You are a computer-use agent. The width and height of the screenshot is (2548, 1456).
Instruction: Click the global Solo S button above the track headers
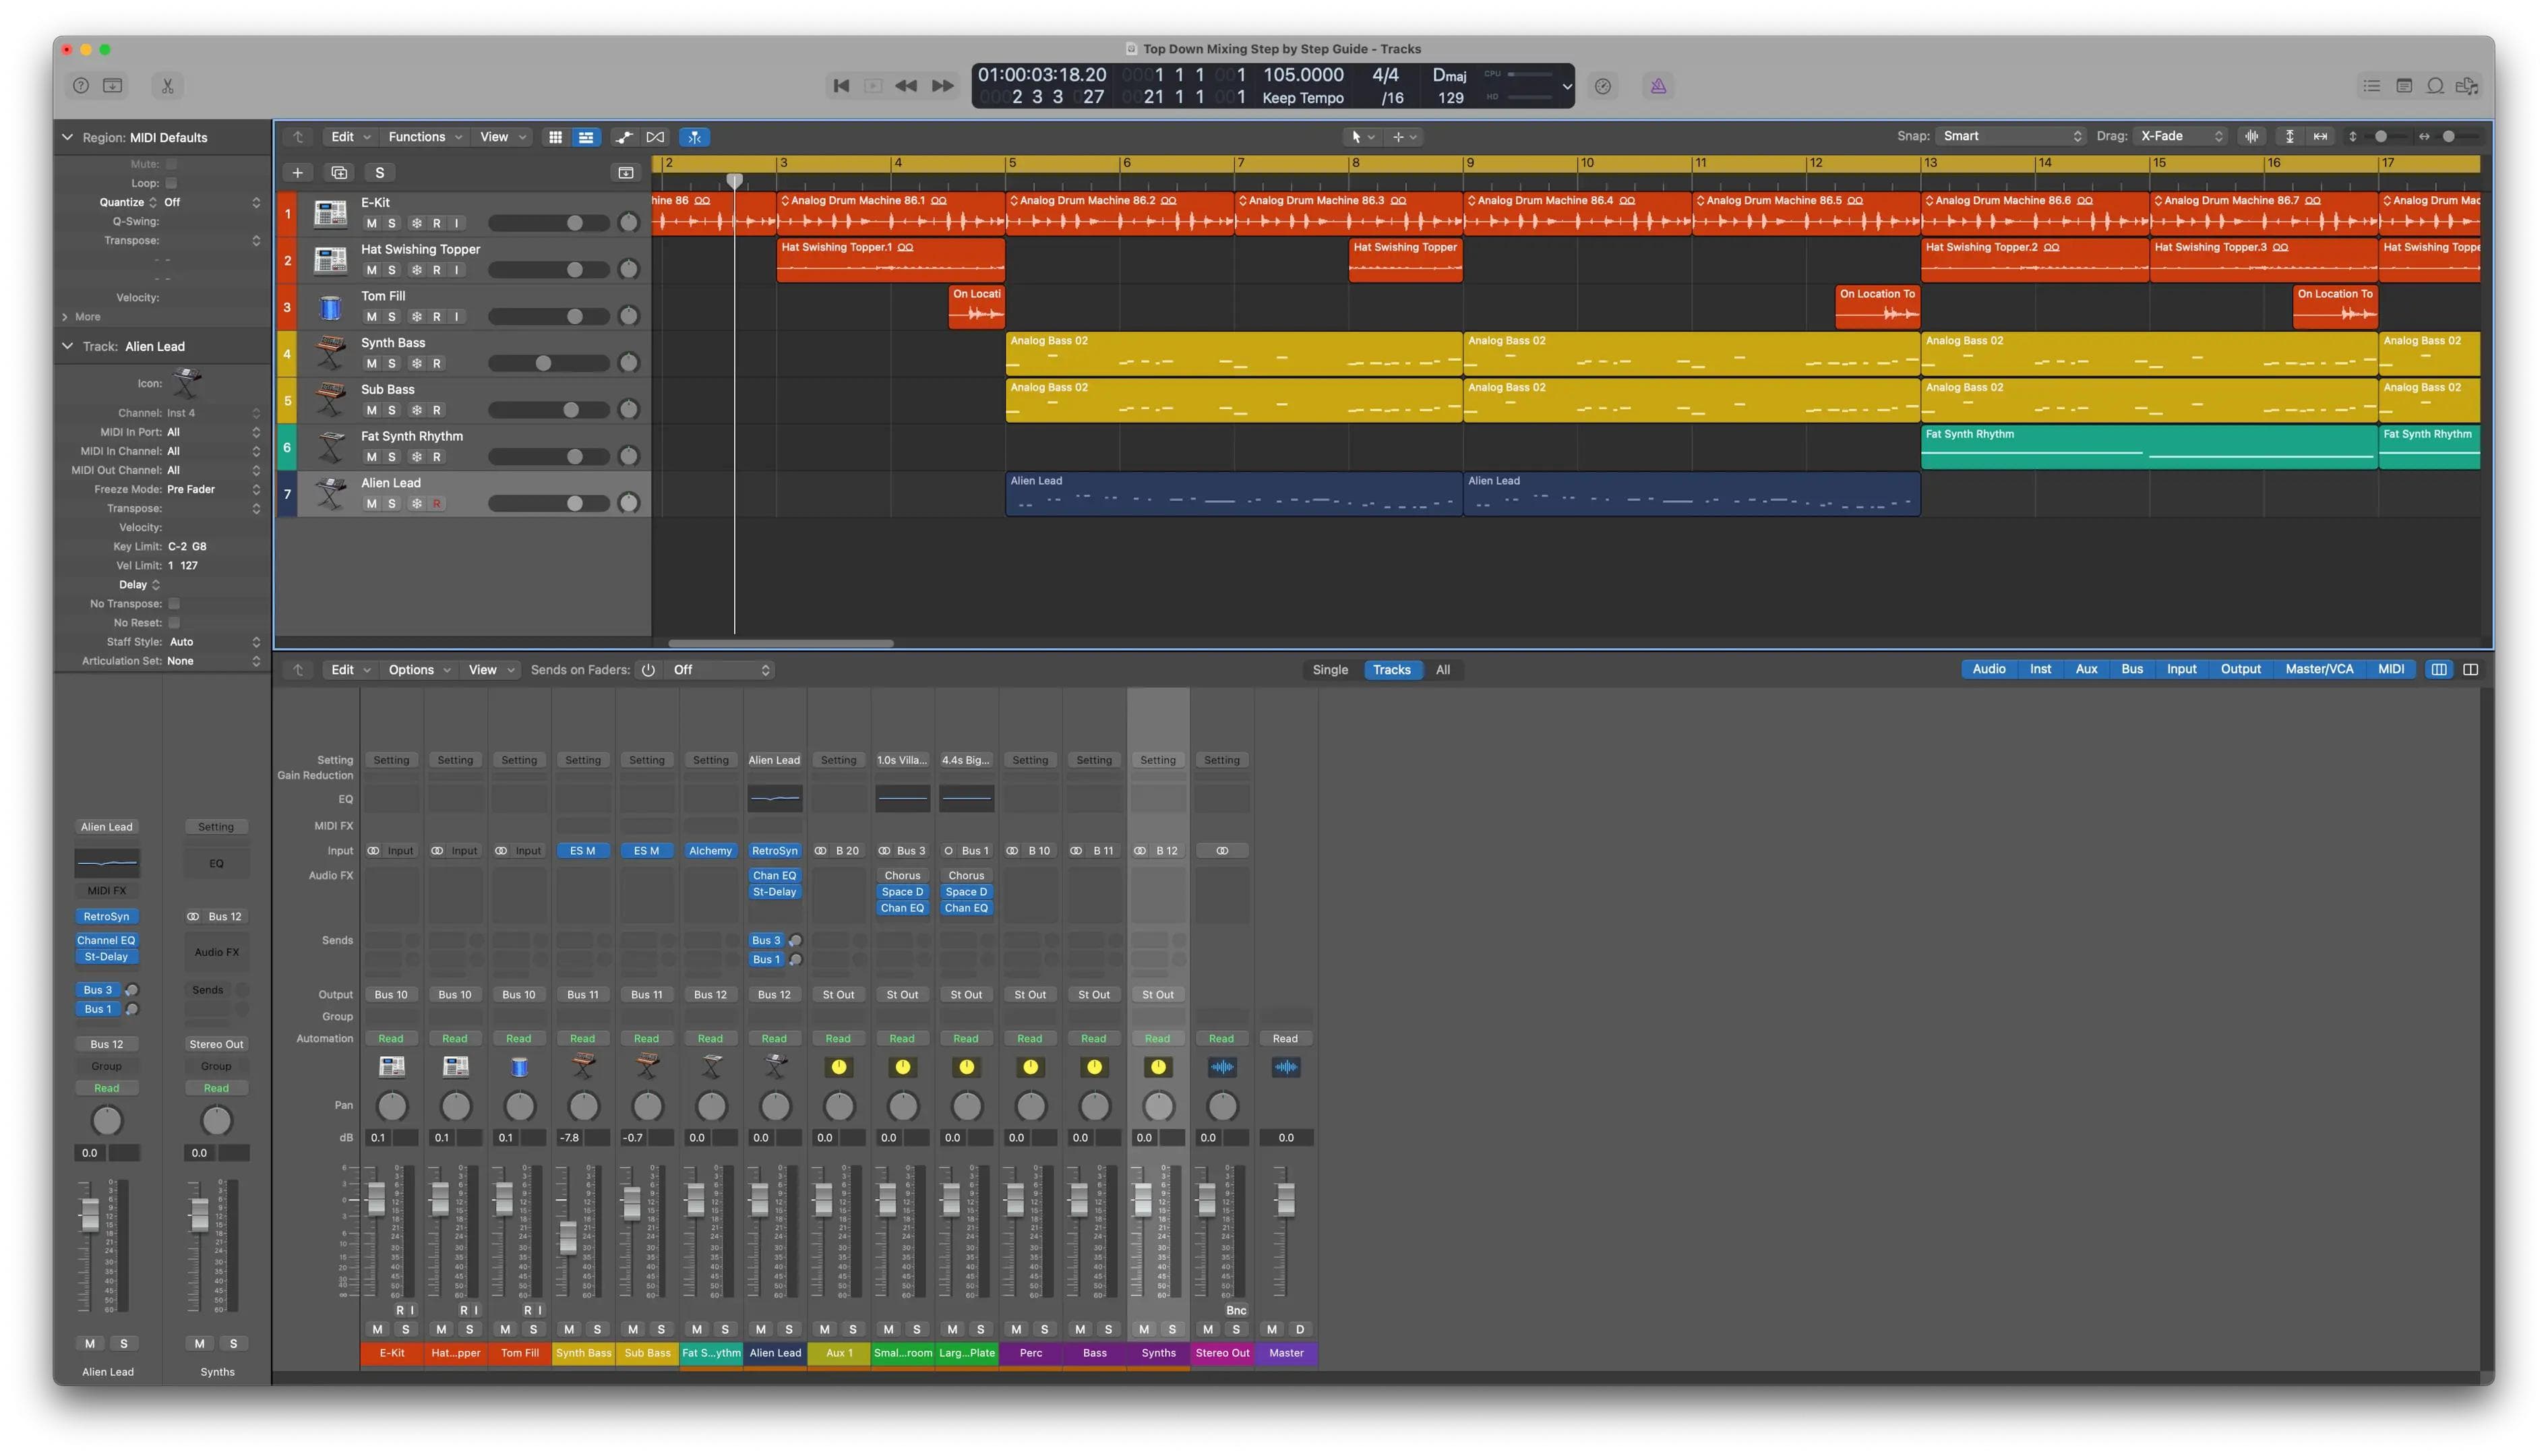coord(379,173)
